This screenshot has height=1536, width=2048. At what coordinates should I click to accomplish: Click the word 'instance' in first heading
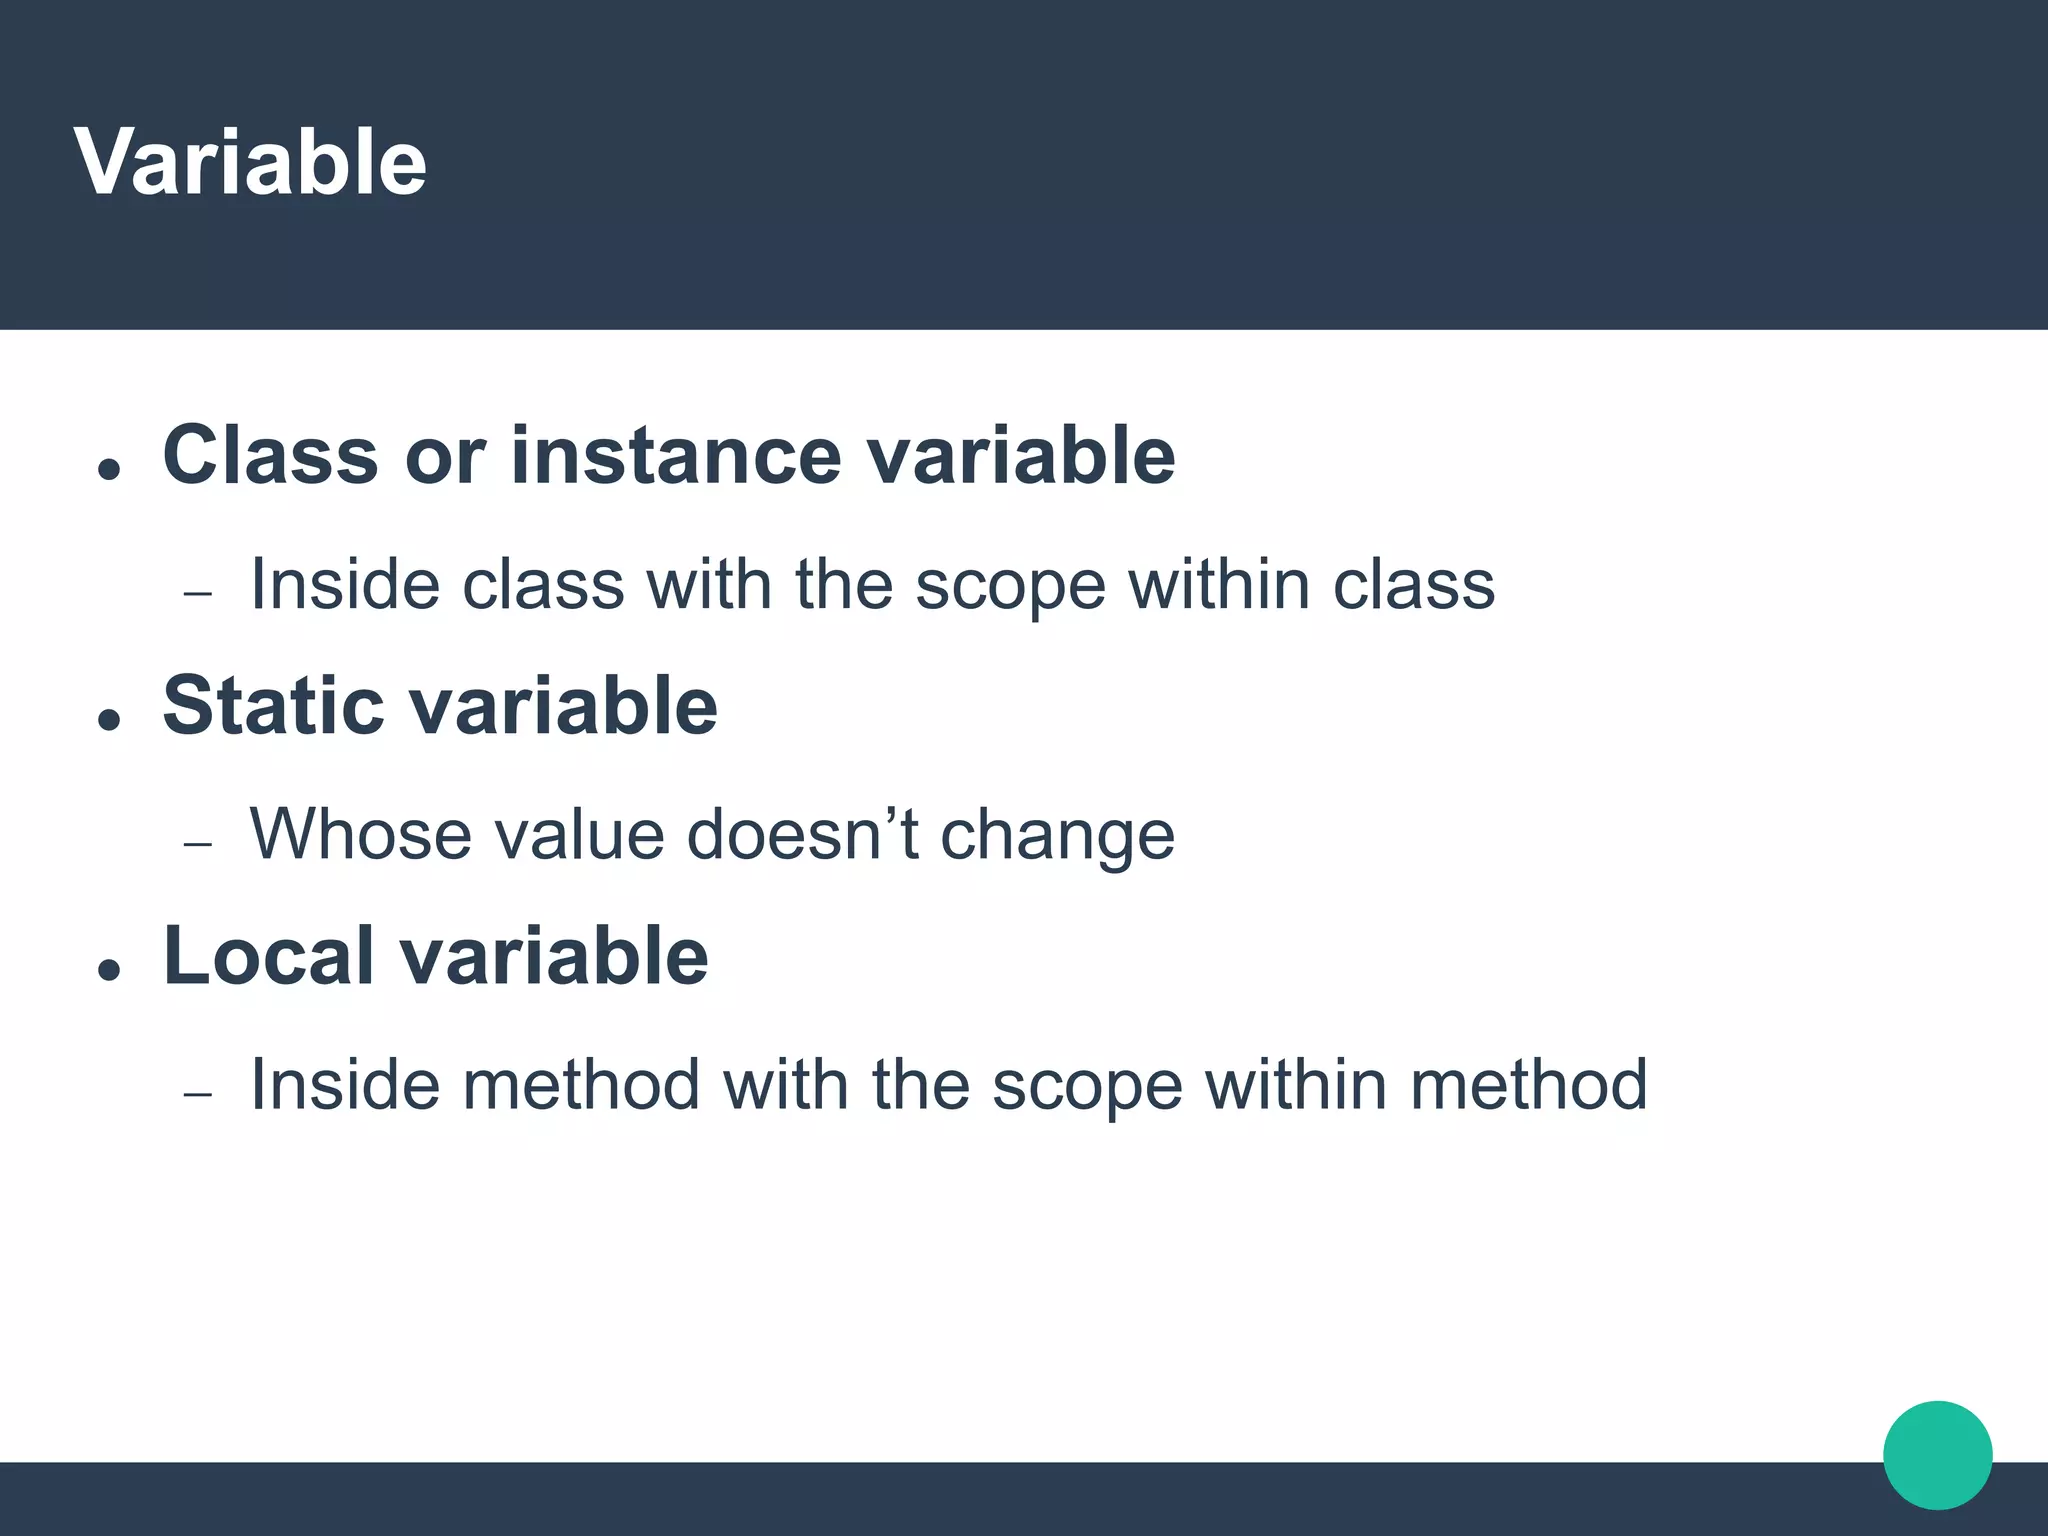pos(676,456)
